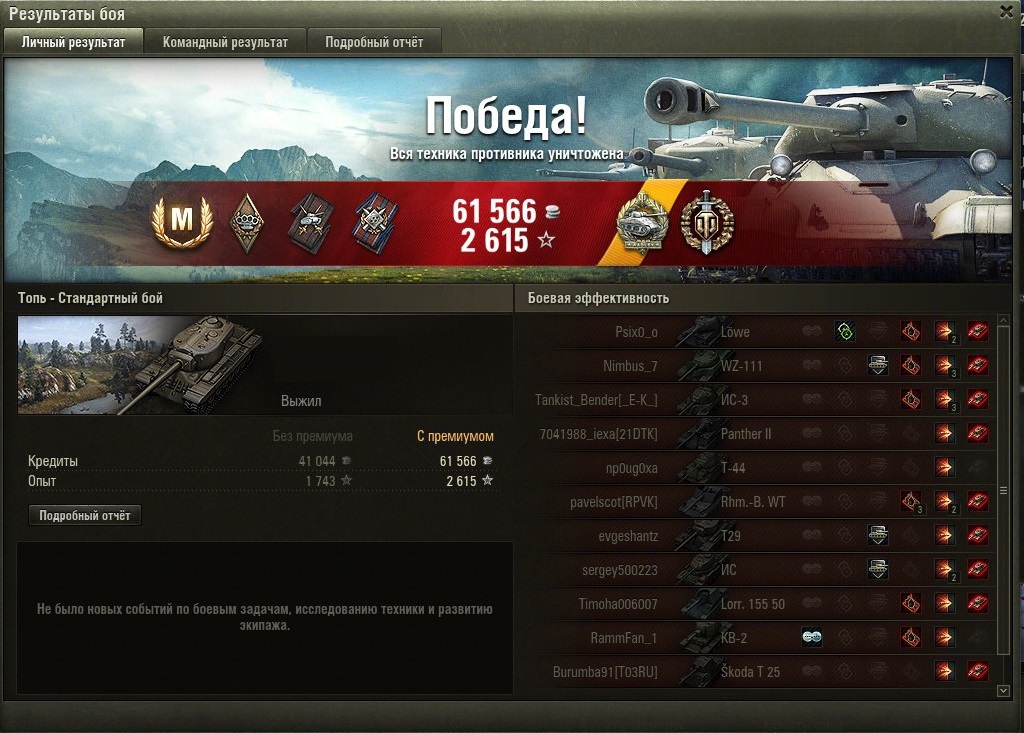Click the gold tank medal on the yellow ribbon
The width and height of the screenshot is (1024, 733).
pyautogui.click(x=643, y=223)
